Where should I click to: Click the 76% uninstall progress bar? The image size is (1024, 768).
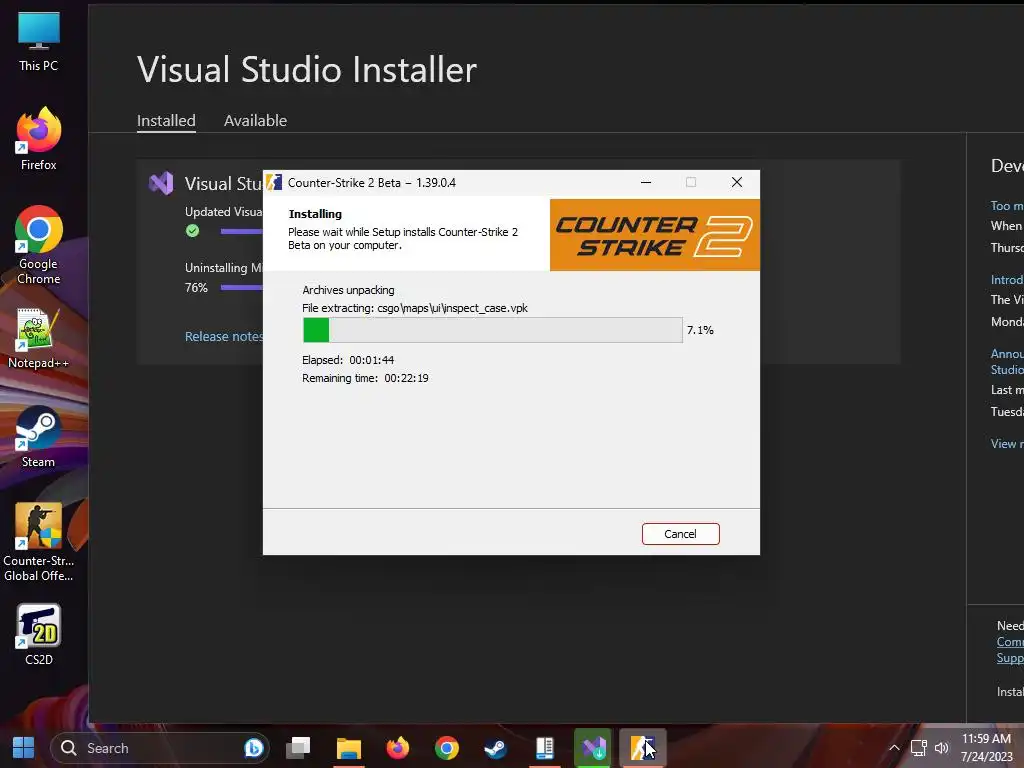pos(242,287)
